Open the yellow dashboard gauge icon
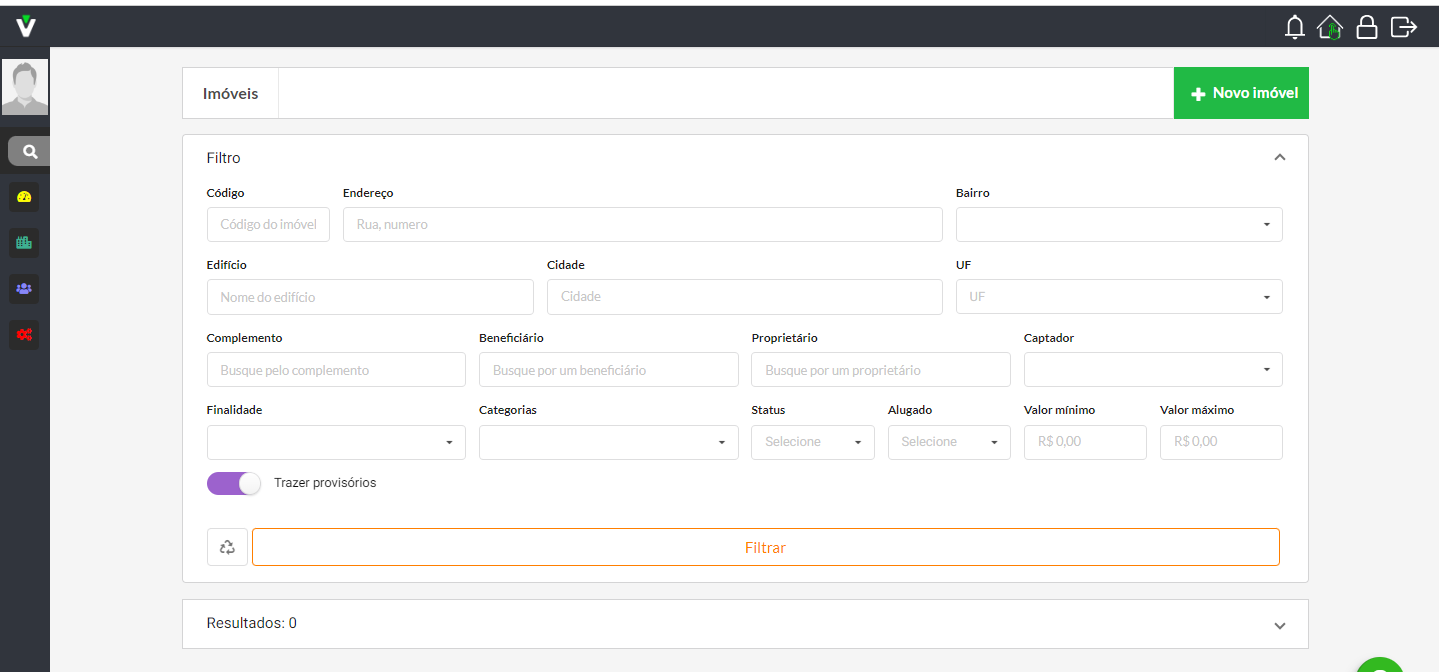The image size is (1439, 672). (x=25, y=197)
